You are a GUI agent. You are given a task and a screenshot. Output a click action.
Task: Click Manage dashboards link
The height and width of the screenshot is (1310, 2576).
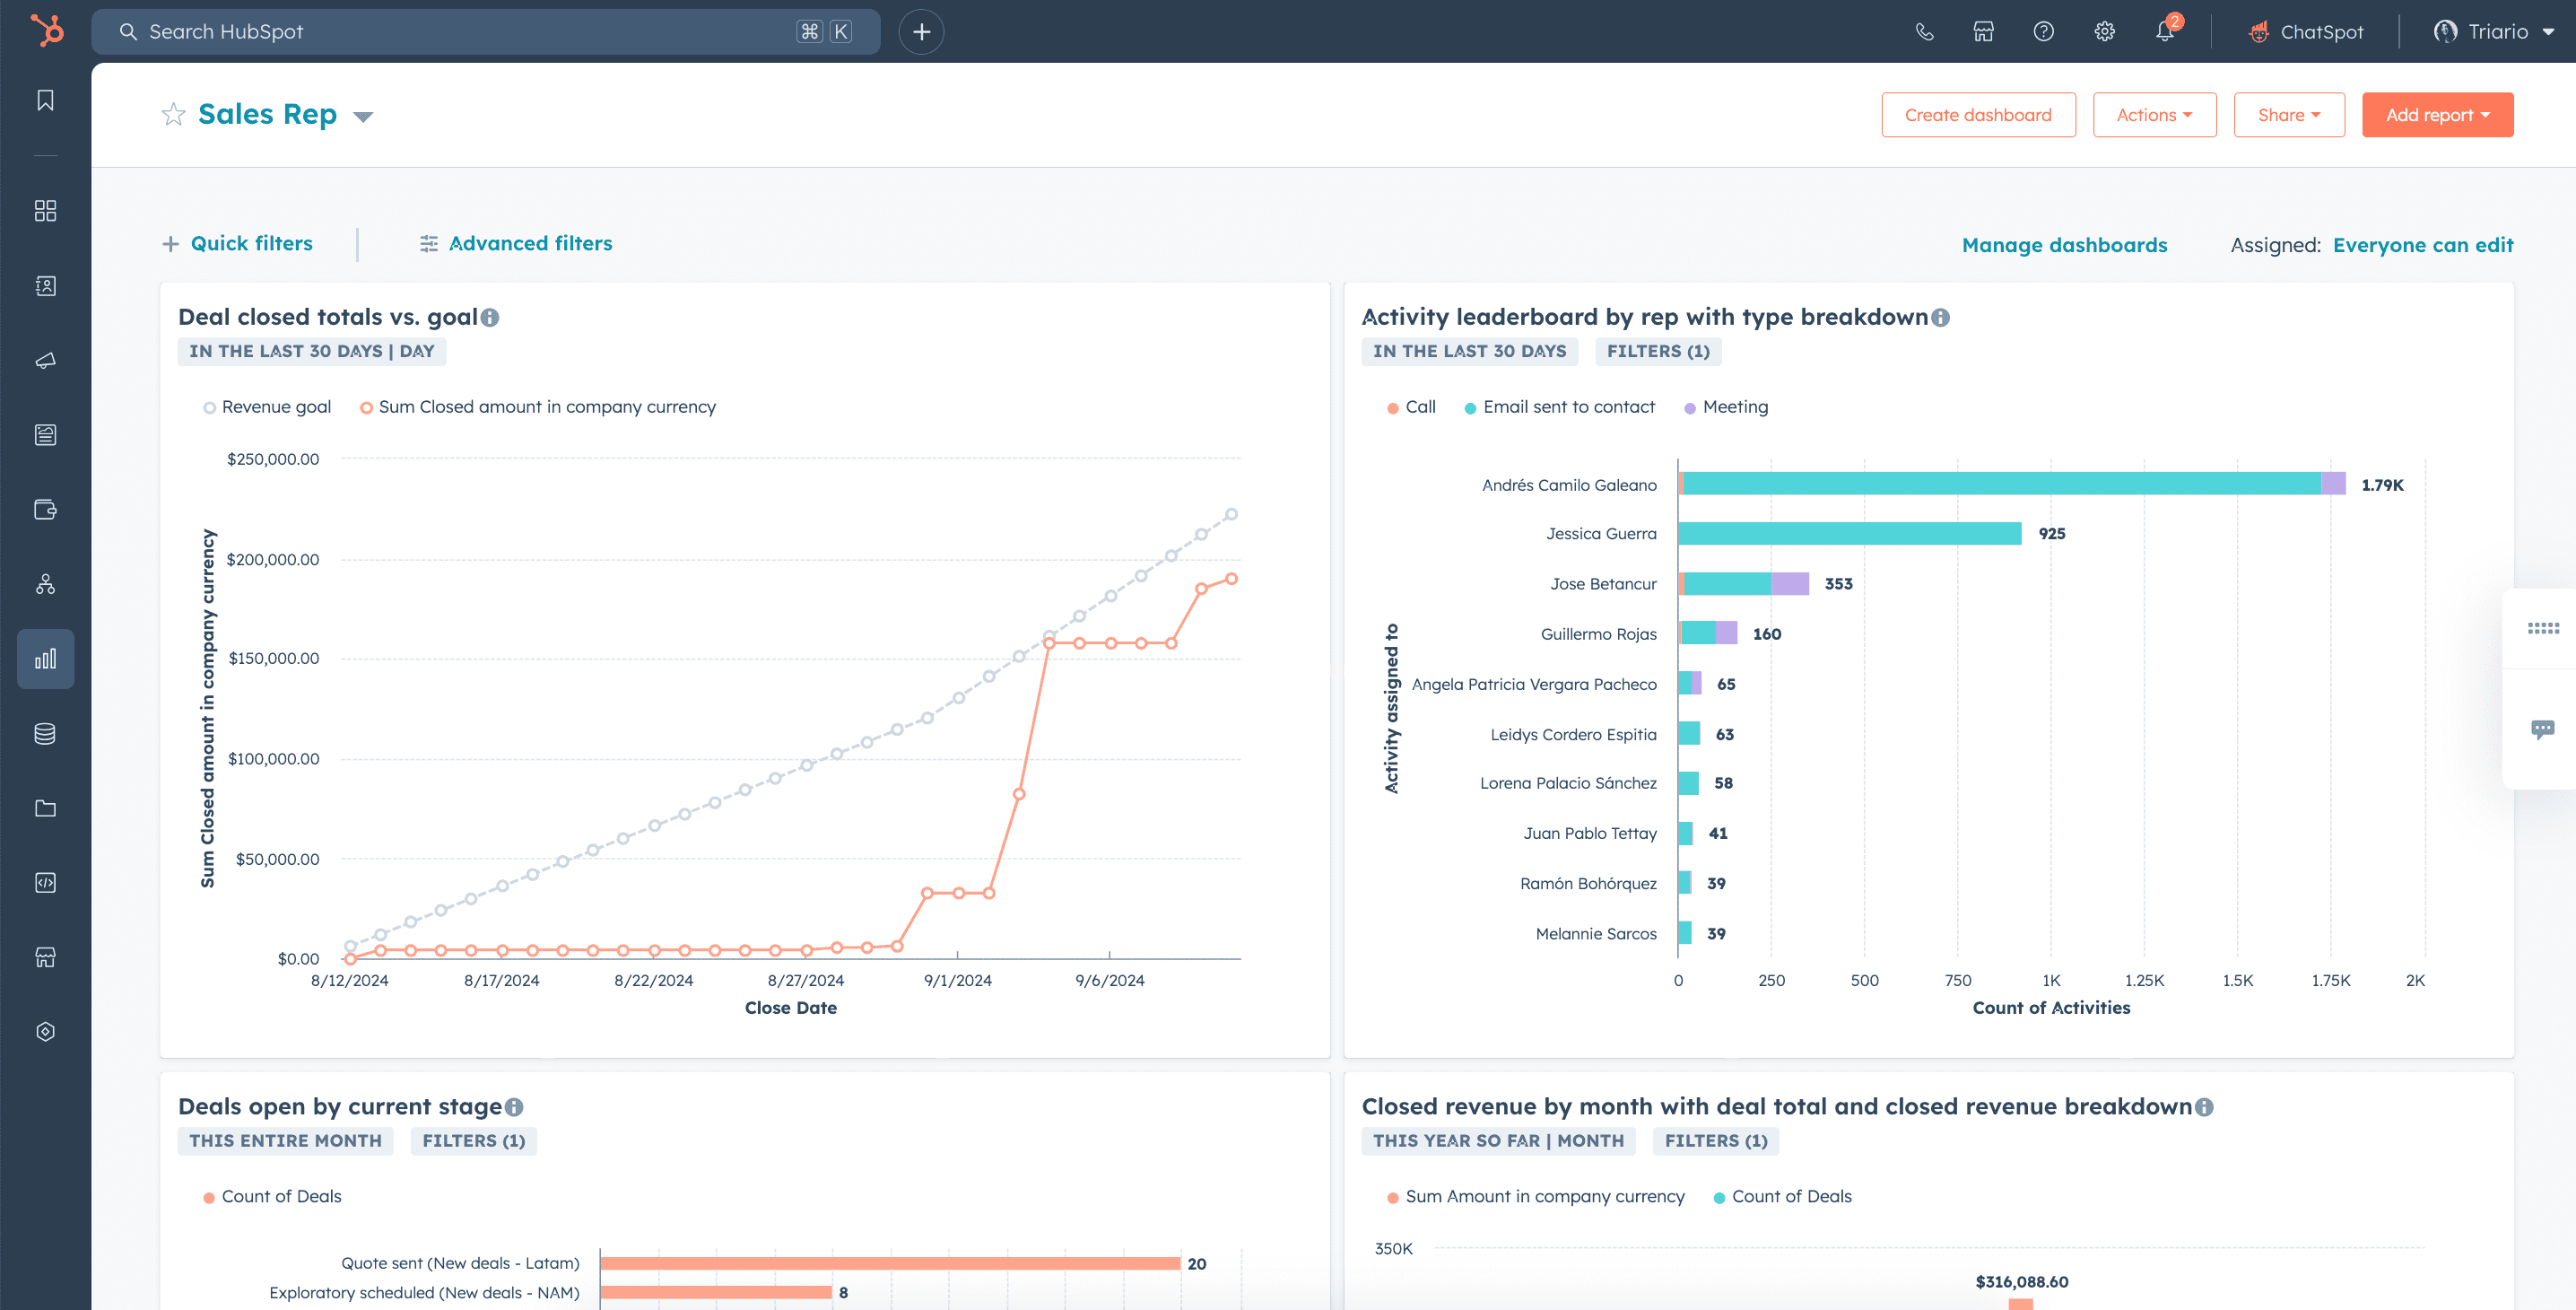[x=2064, y=245]
